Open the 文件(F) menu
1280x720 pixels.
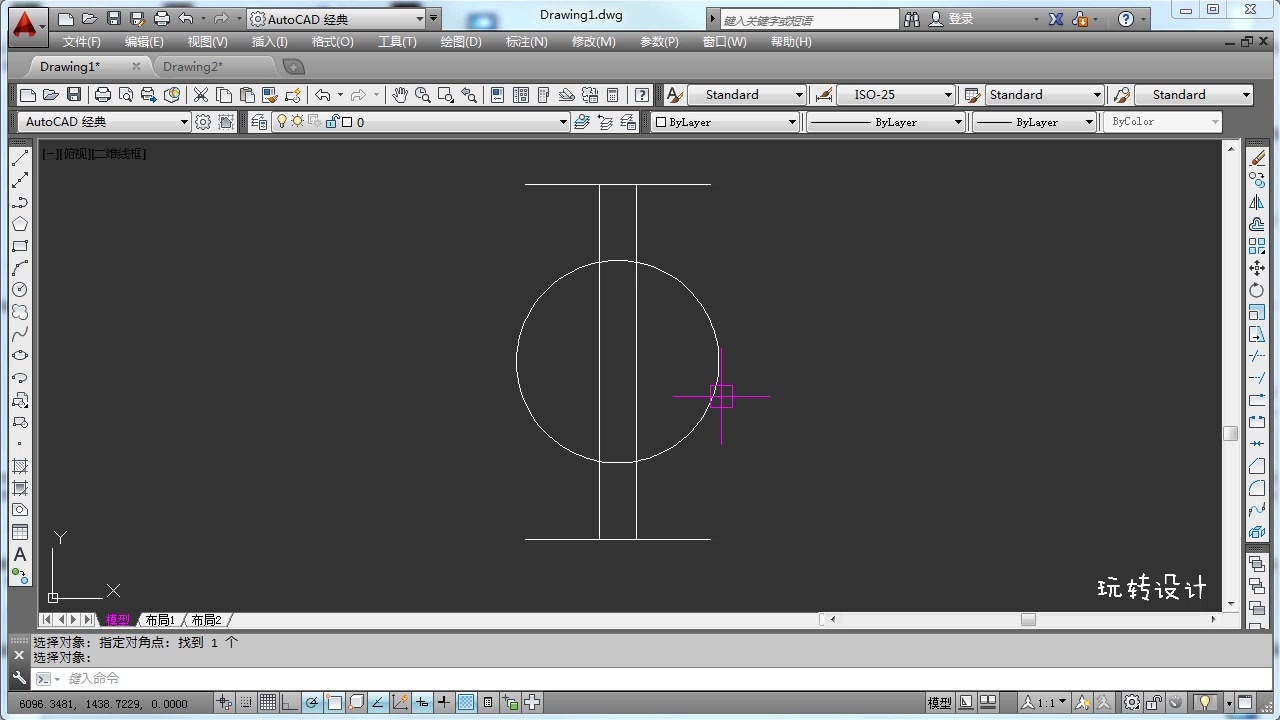(82, 42)
